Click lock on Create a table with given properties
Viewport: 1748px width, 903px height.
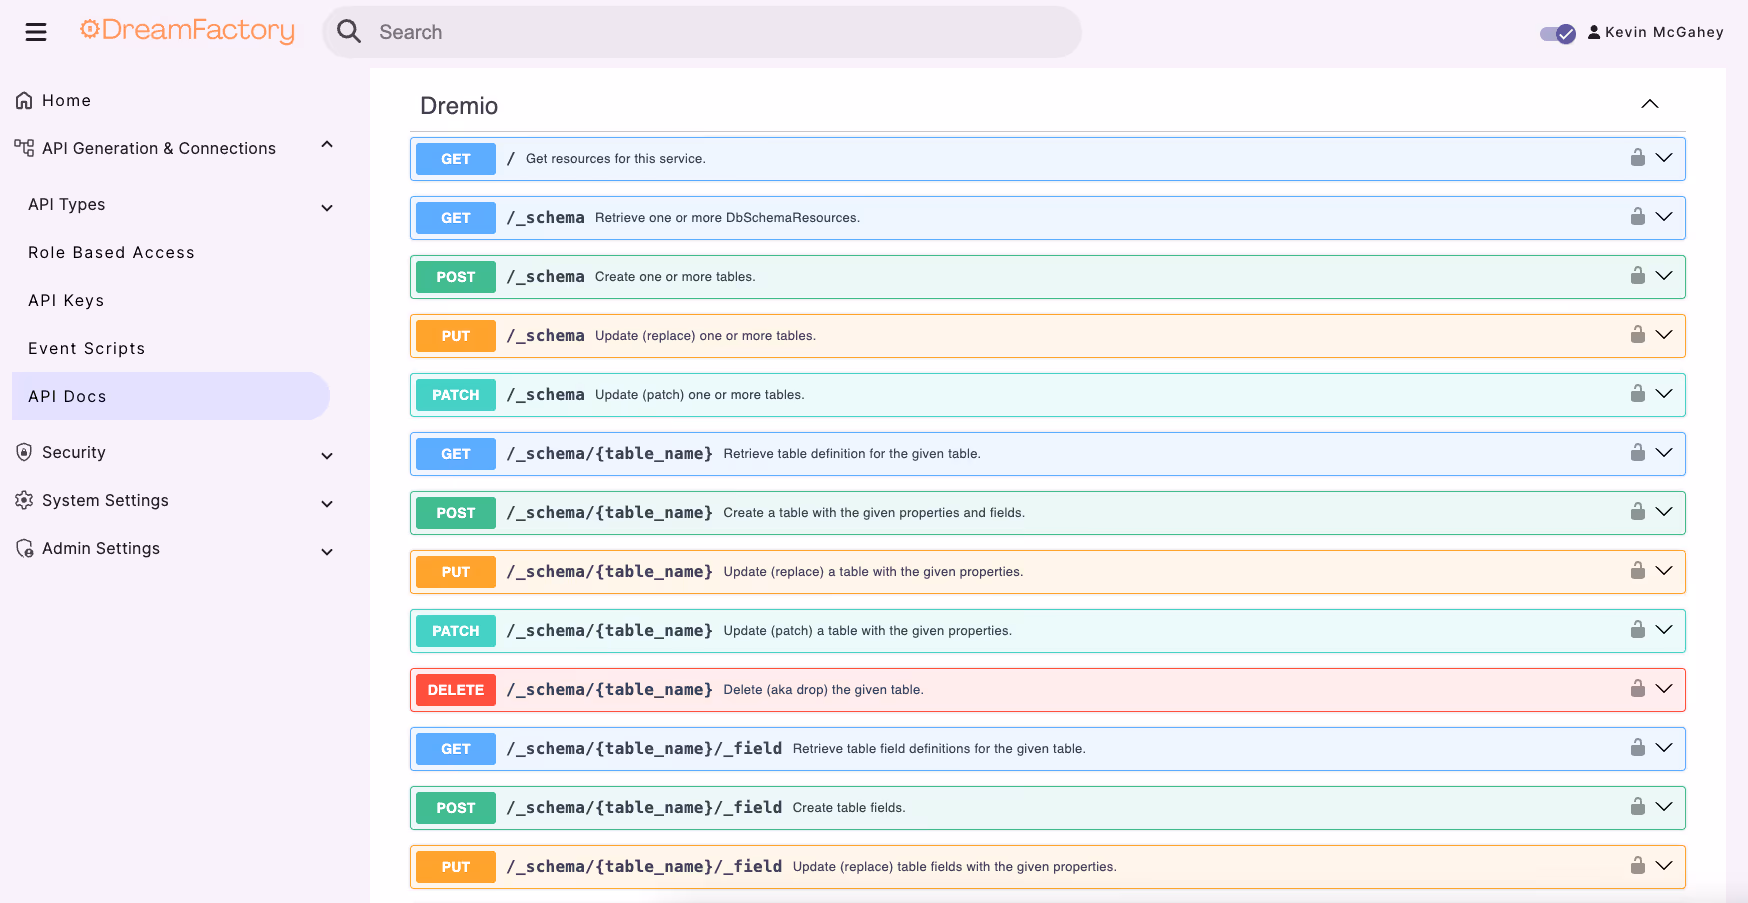[x=1638, y=511]
